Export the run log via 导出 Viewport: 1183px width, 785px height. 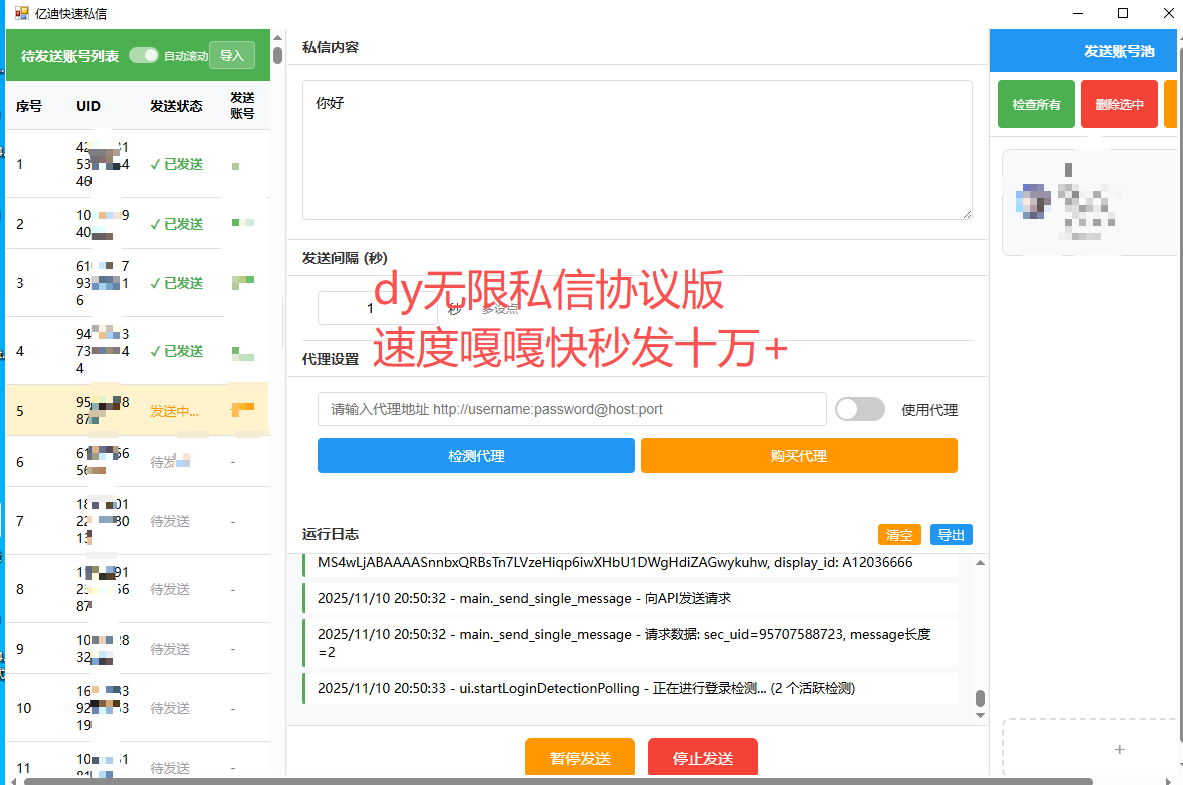coord(950,535)
